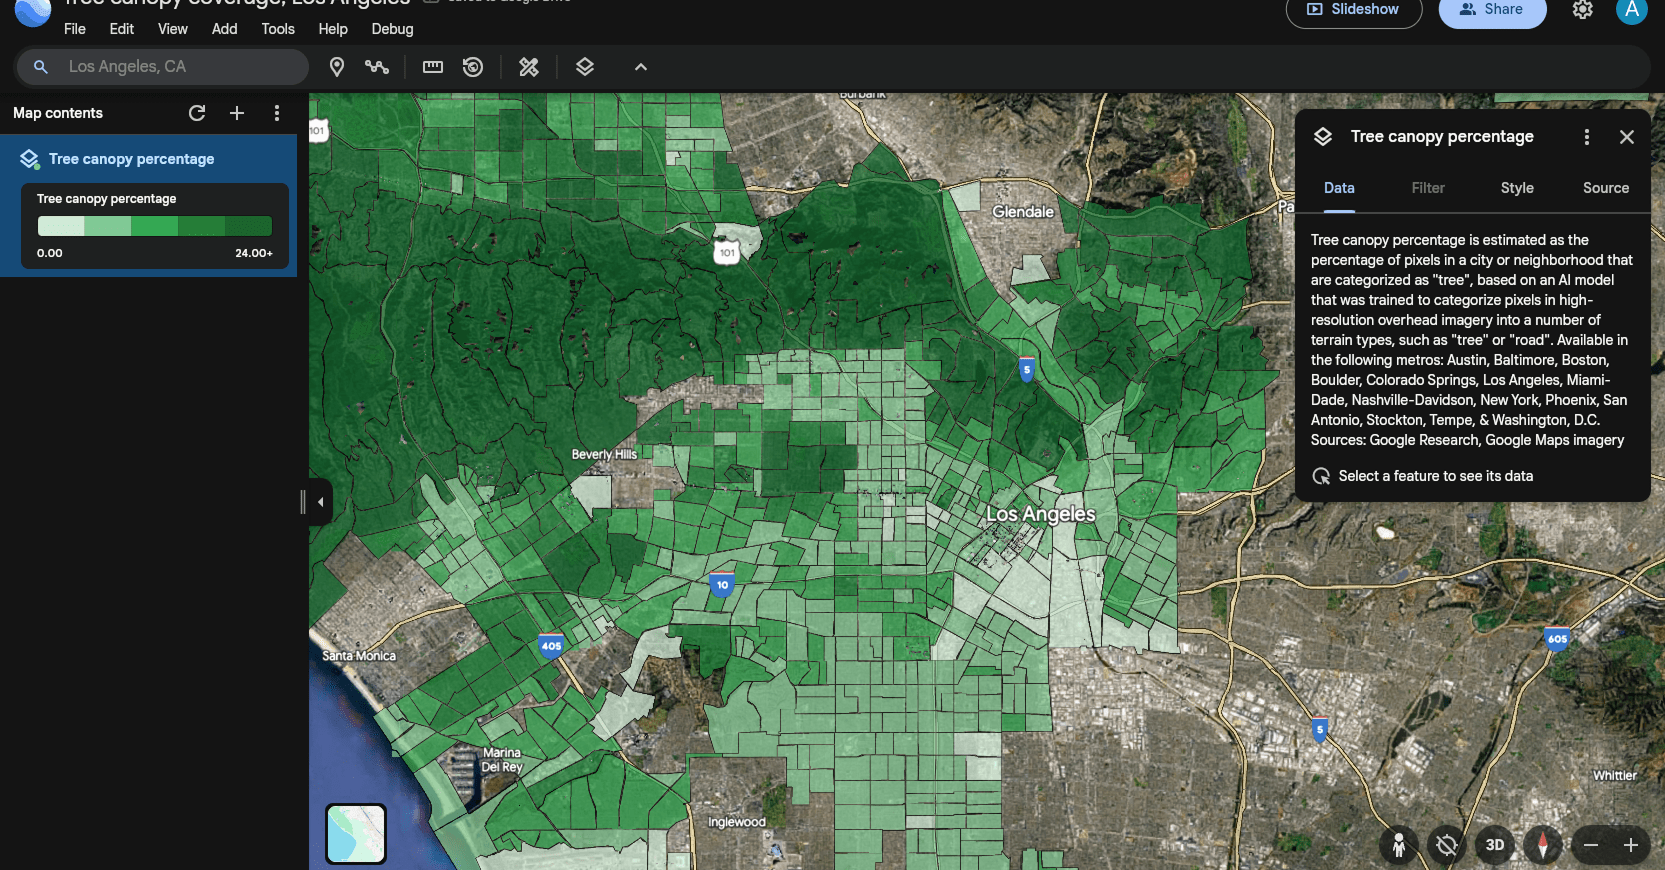Open the Tools menu
The width and height of the screenshot is (1665, 870).
[278, 29]
